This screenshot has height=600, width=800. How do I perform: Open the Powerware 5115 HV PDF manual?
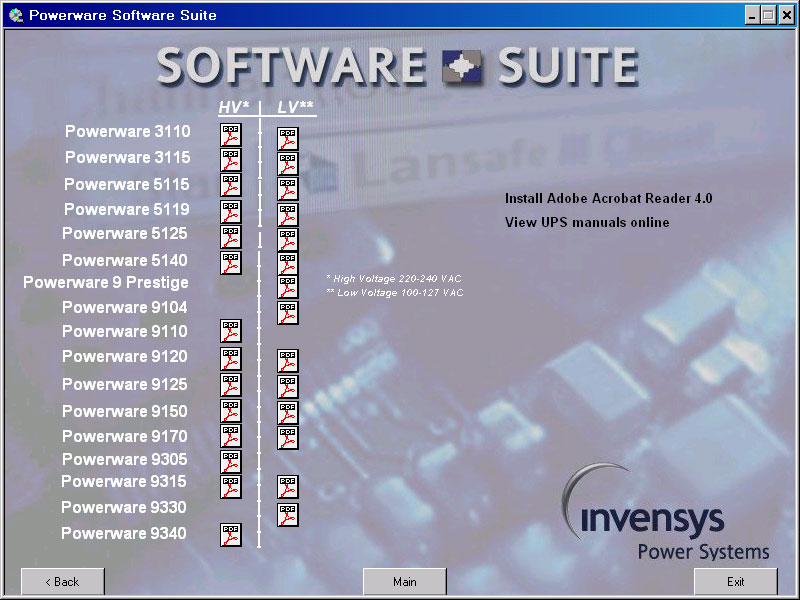pos(231,186)
